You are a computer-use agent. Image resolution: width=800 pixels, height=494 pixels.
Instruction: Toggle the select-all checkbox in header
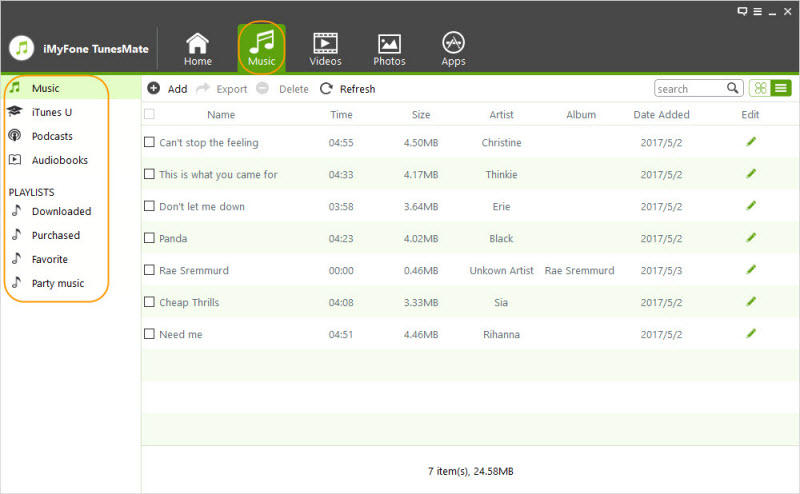click(149, 114)
